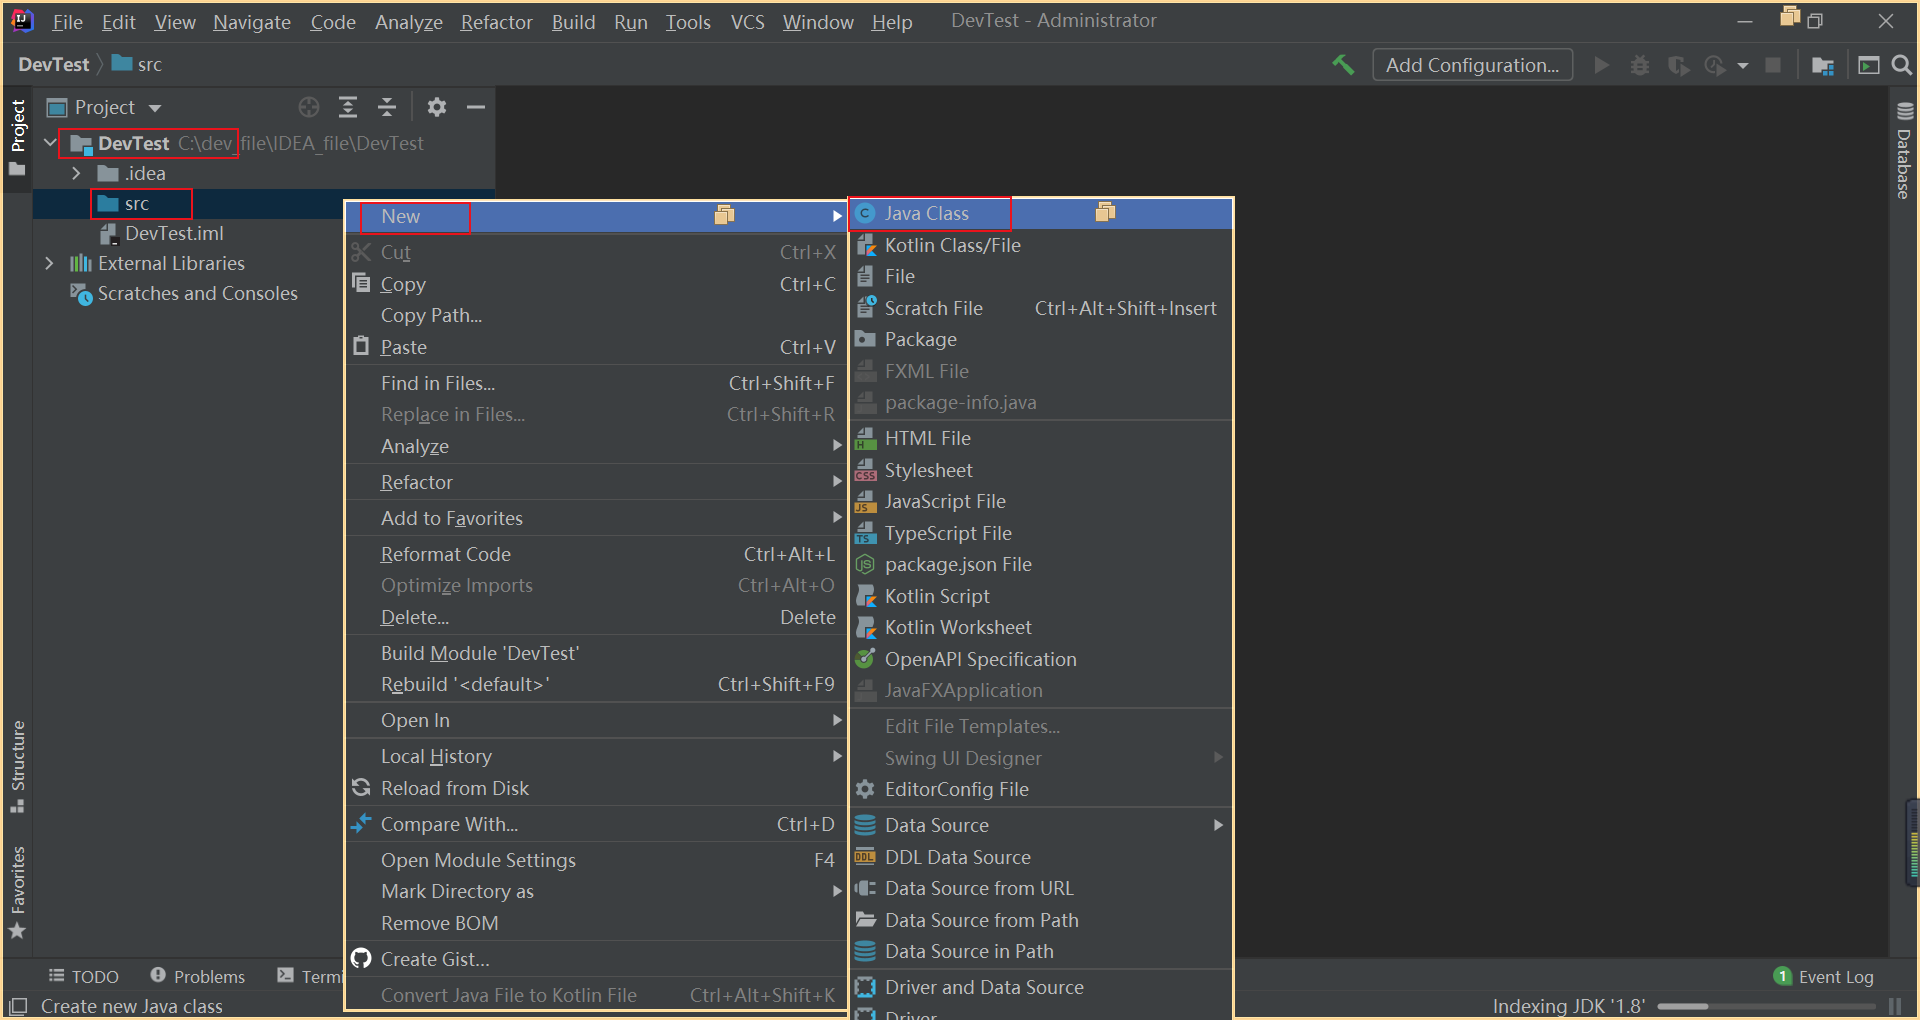Click the Run with Coverage icon
The height and width of the screenshot is (1020, 1920).
1678,65
